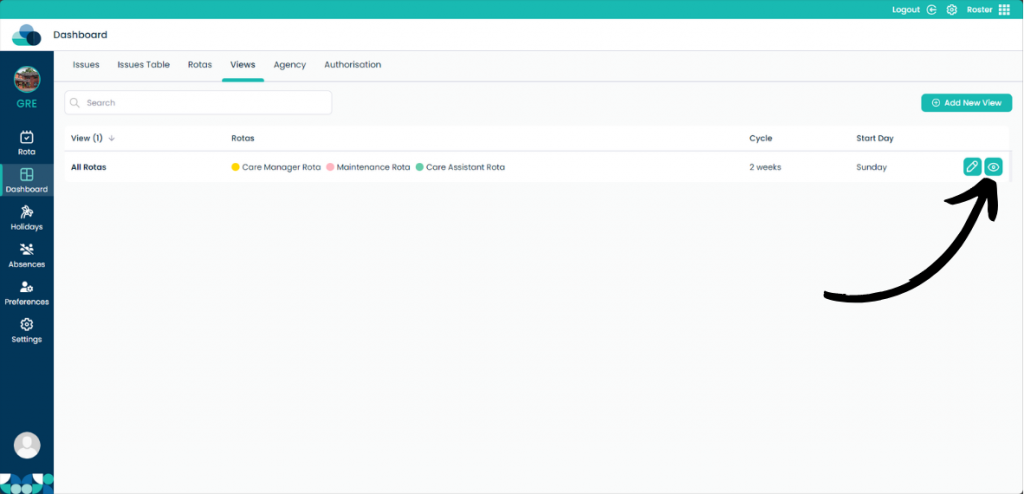Select the Views tab
The width and height of the screenshot is (1024, 494).
pyautogui.click(x=243, y=65)
